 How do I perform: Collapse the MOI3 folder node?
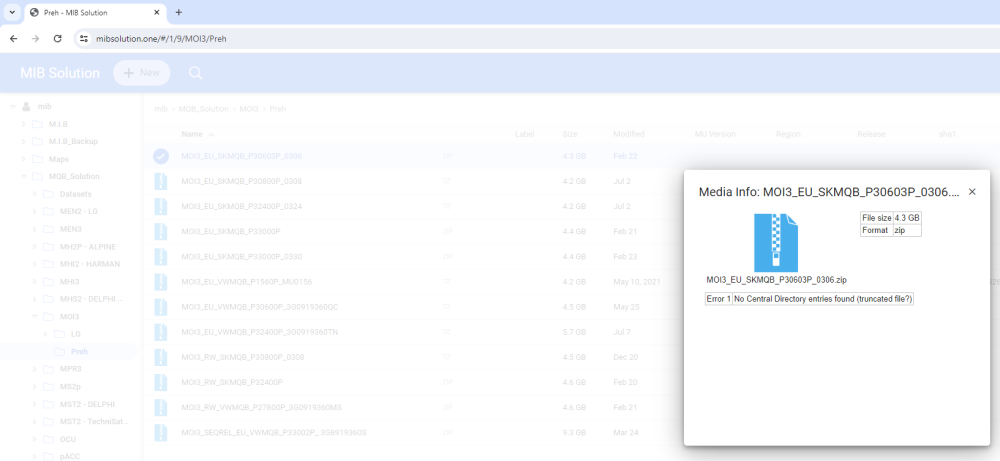pyautogui.click(x=35, y=317)
